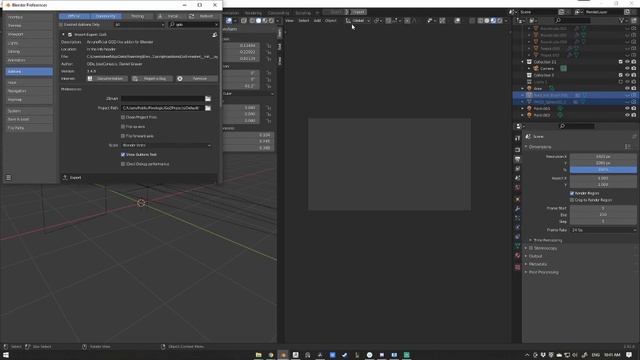Hide the Area light in viewport
Image resolution: width=640 pixels, height=360 pixels.
pos(627,88)
